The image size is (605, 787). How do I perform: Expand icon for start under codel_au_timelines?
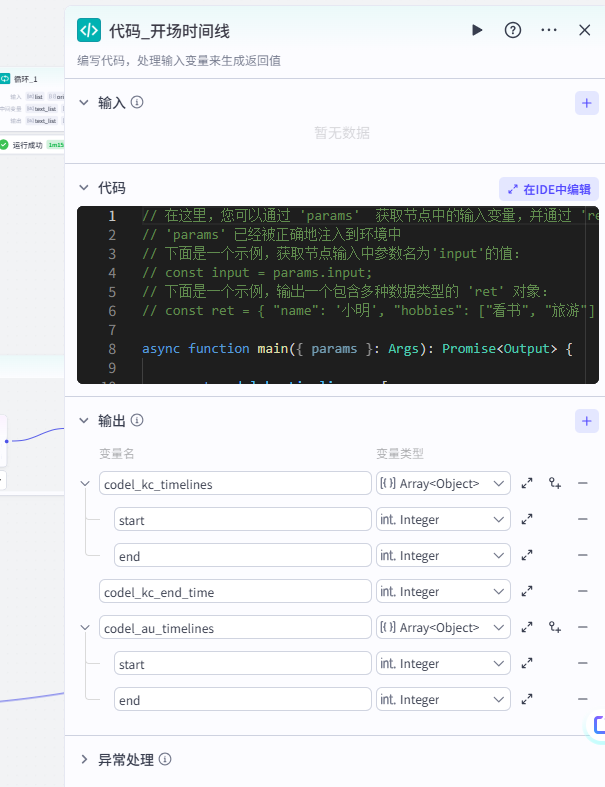(x=527, y=664)
